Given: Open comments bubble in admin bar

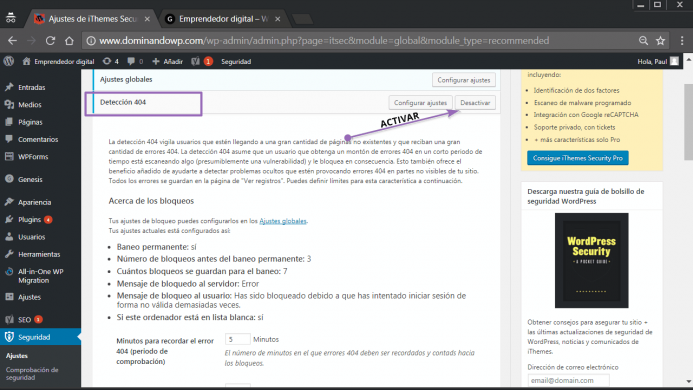Looking at the screenshot, I should pyautogui.click(x=135, y=61).
